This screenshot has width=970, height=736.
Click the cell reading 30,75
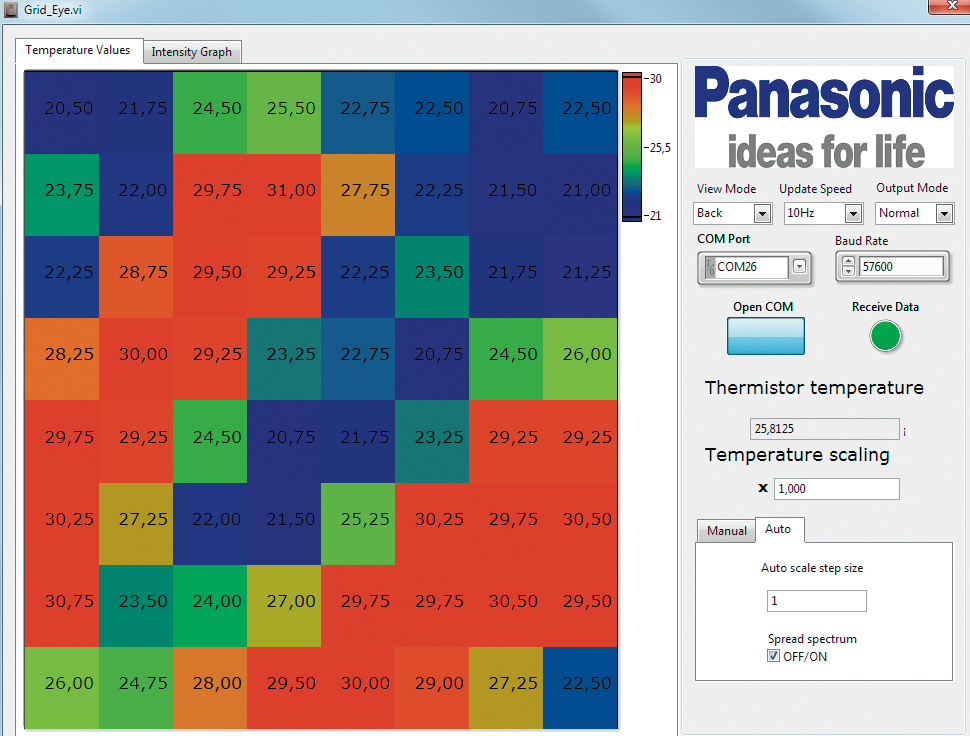click(62, 606)
